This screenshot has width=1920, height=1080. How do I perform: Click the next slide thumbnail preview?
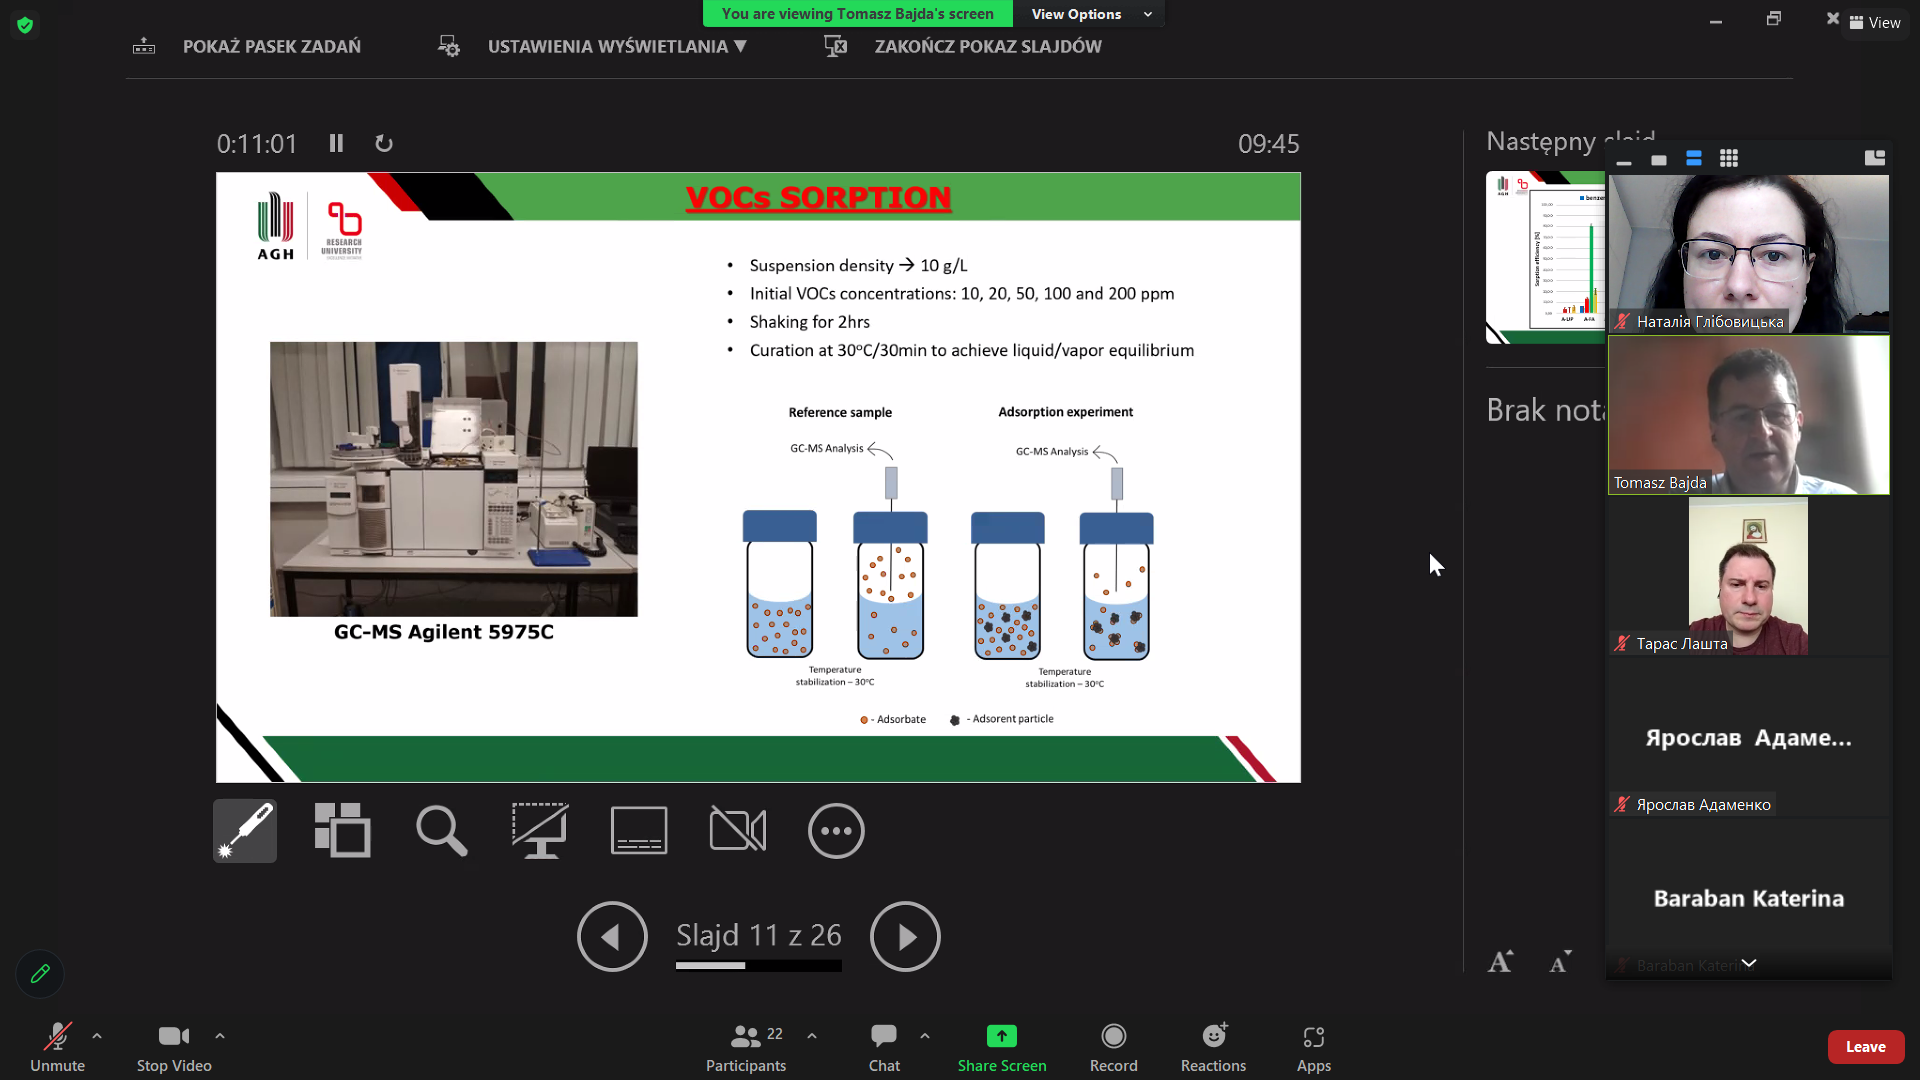[1545, 257]
